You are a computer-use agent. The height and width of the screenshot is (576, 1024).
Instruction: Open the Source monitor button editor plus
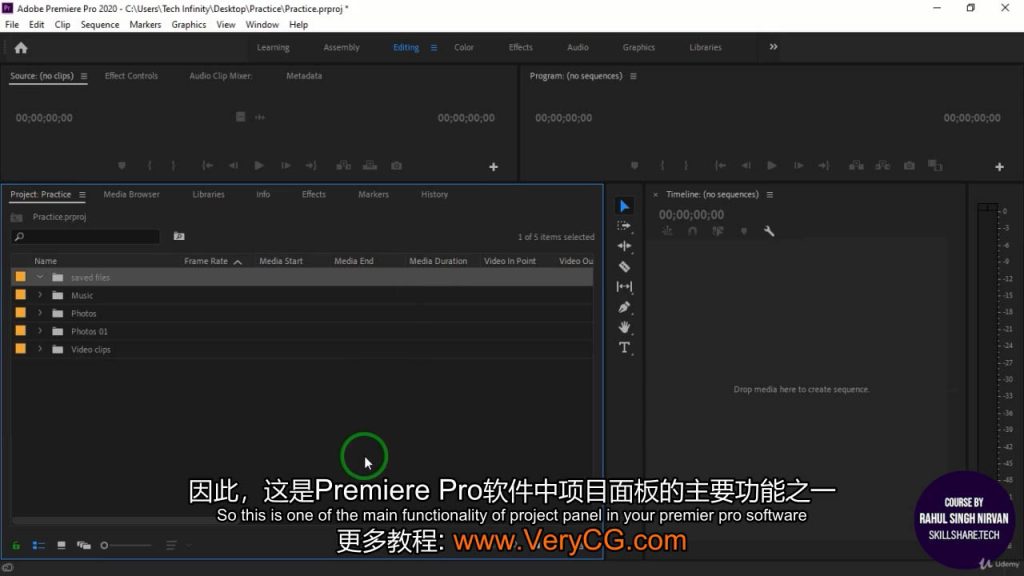pyautogui.click(x=493, y=167)
